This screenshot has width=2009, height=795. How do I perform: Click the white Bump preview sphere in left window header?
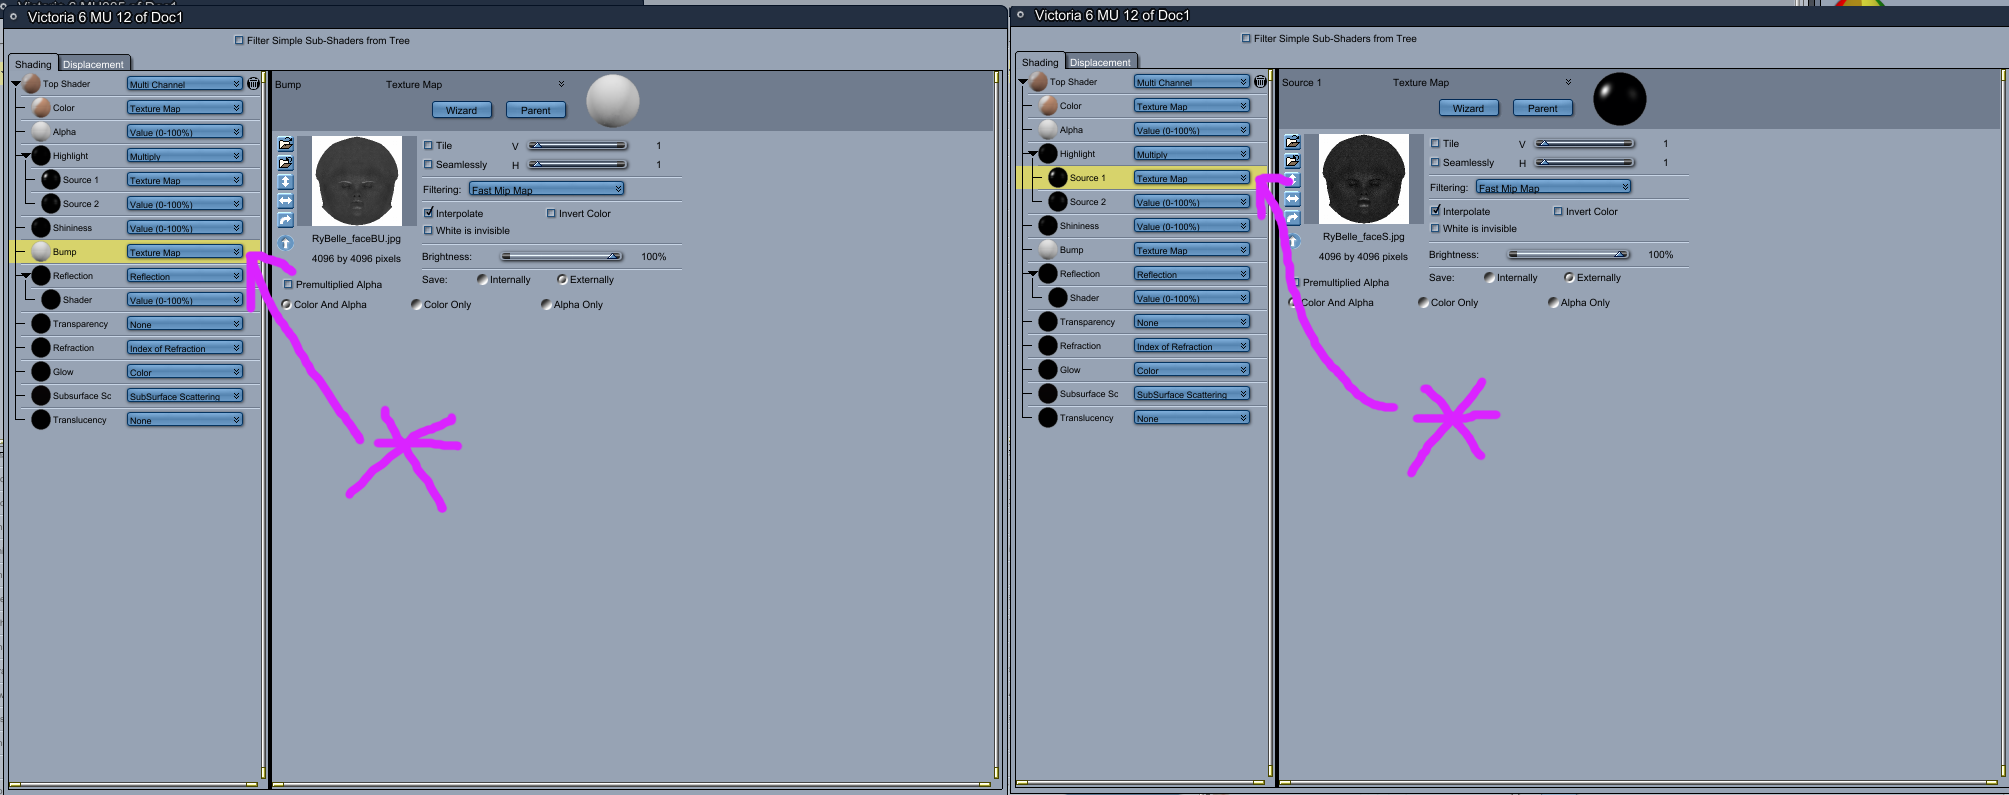click(612, 101)
